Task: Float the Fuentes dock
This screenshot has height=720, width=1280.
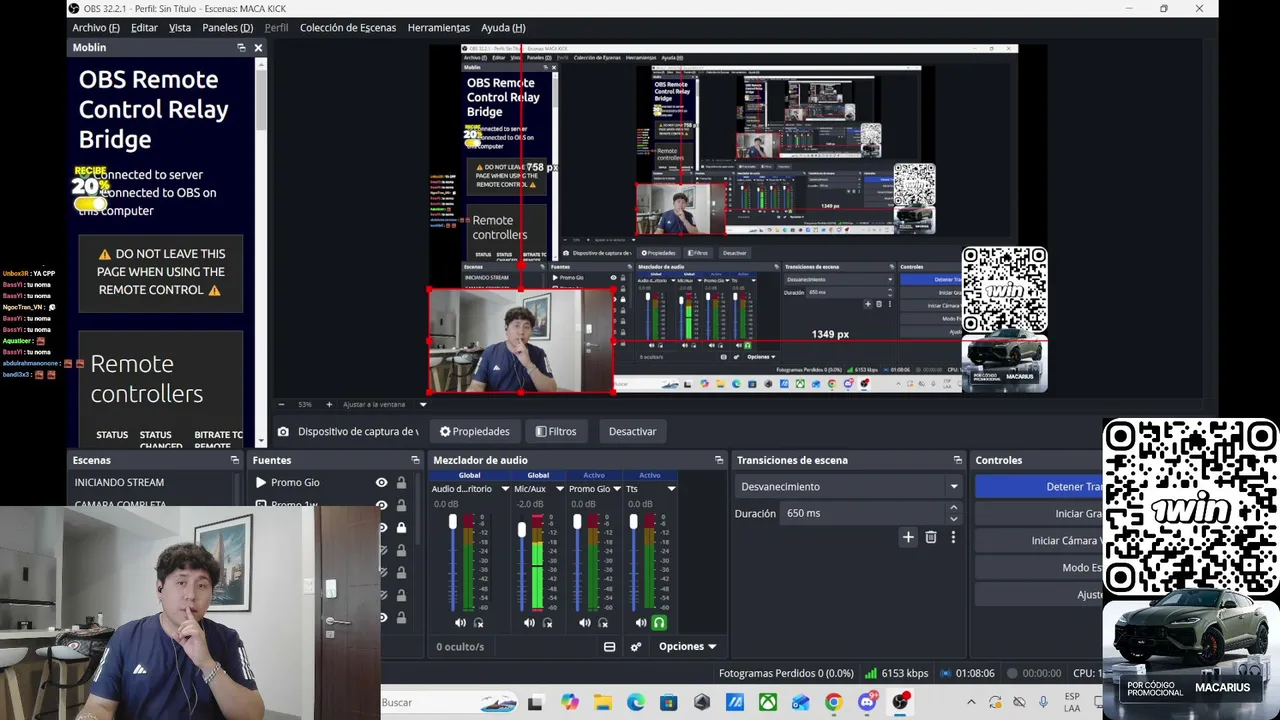Action: click(x=415, y=460)
